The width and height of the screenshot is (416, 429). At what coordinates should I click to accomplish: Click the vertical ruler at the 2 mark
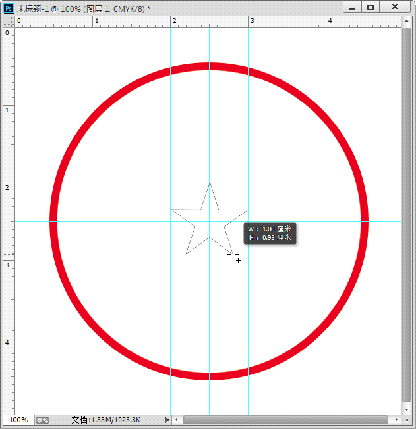click(8, 188)
